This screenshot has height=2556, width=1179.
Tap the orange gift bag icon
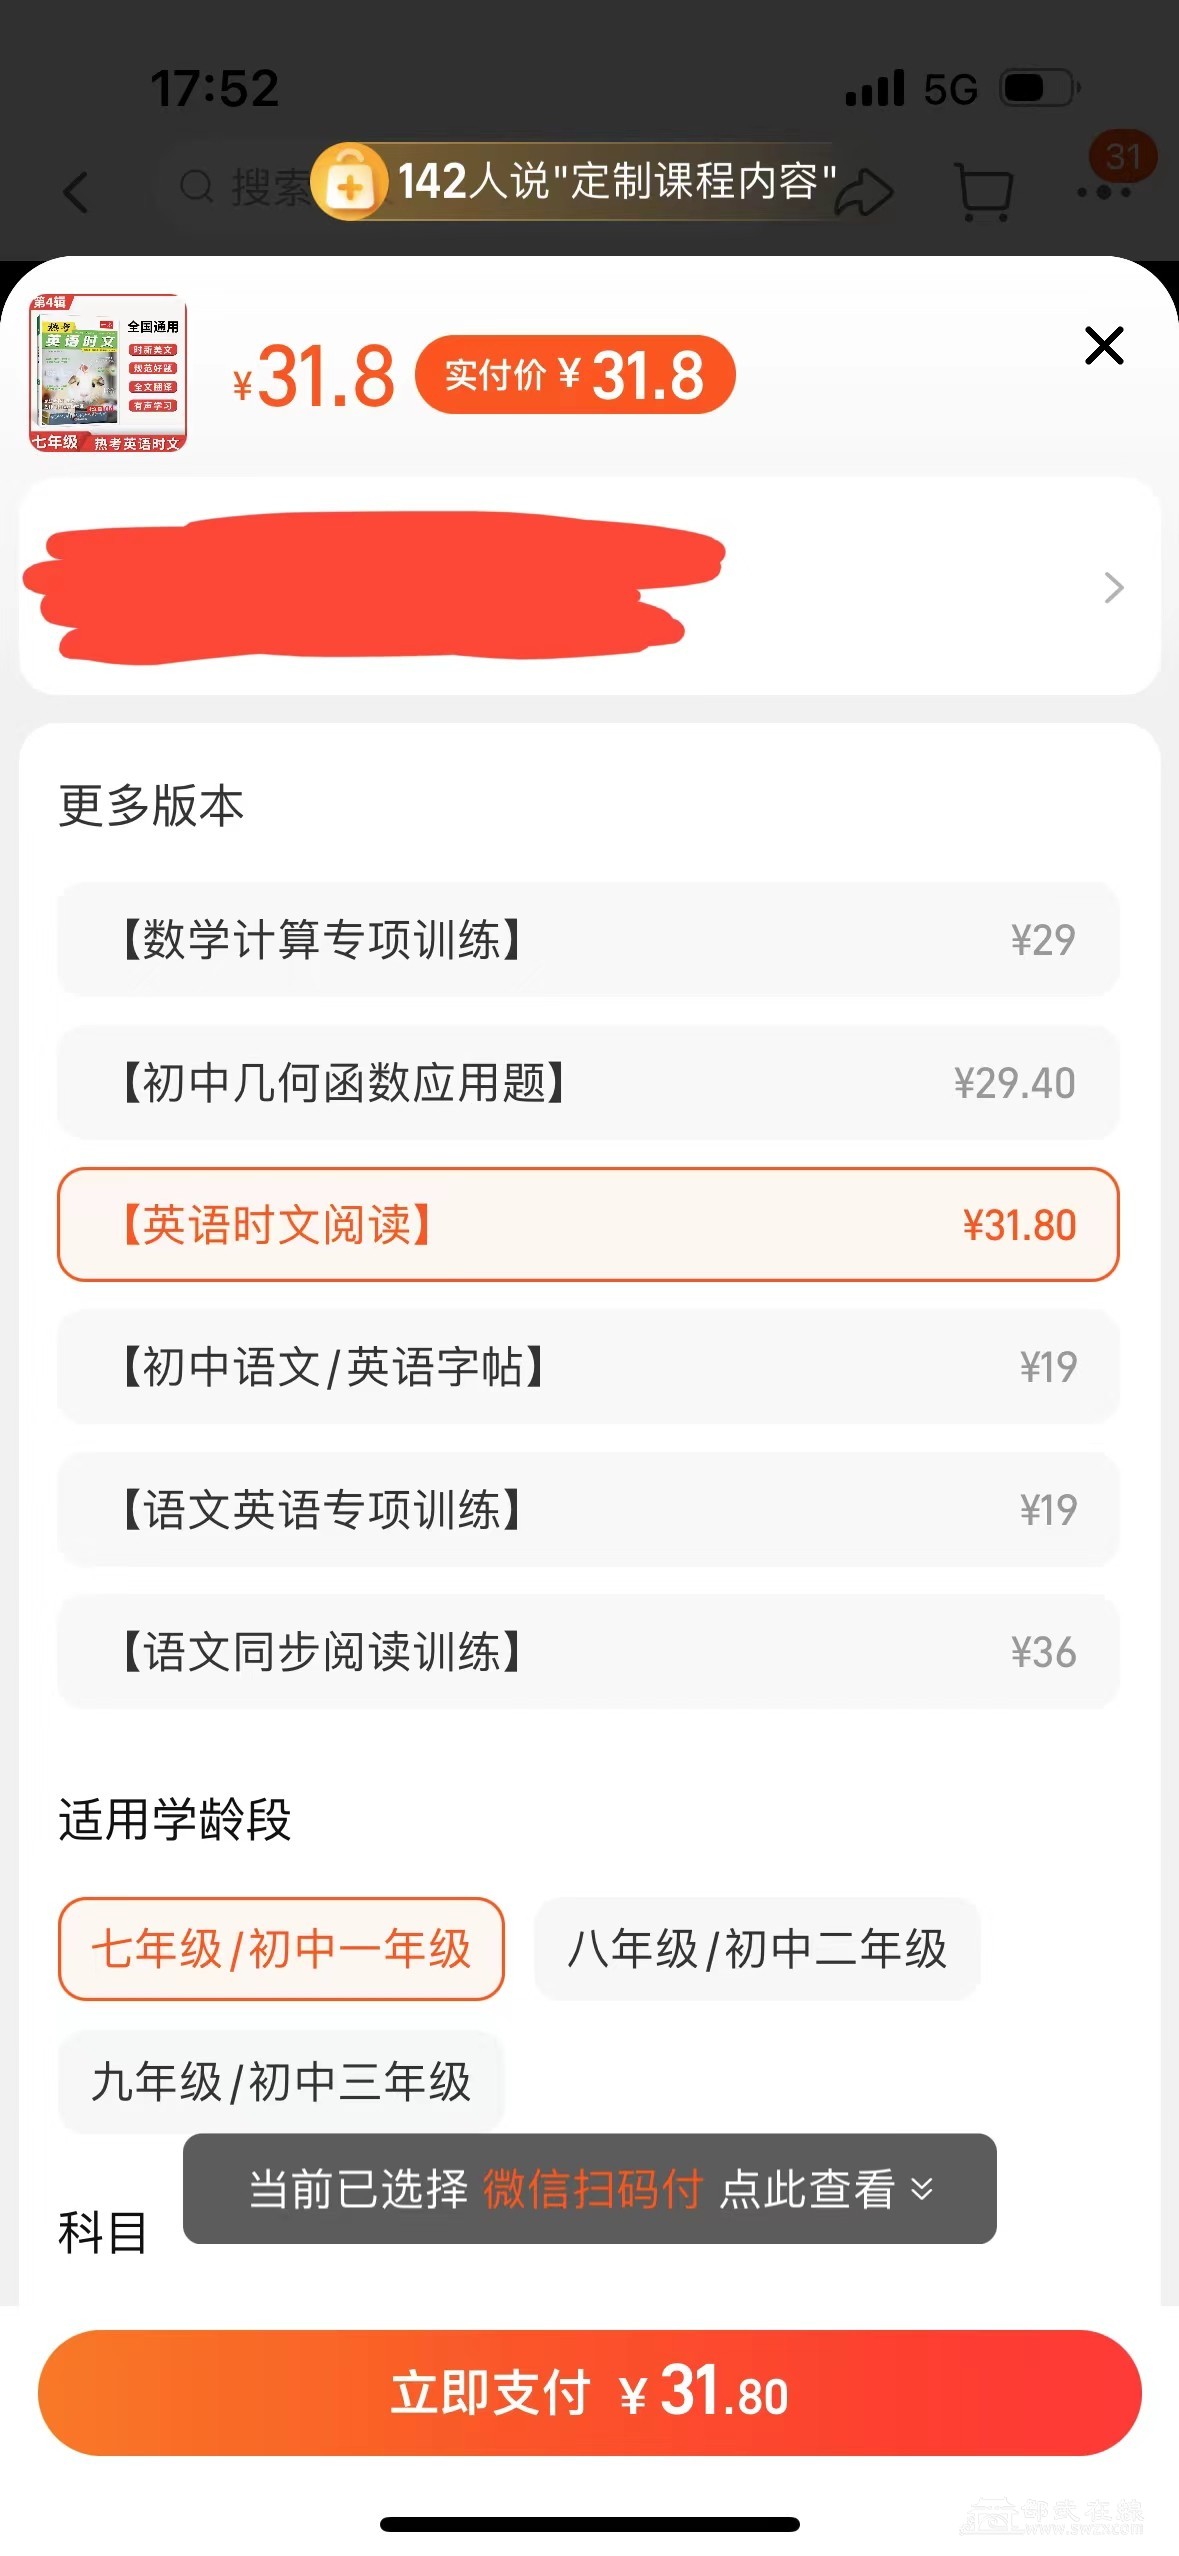[x=349, y=182]
